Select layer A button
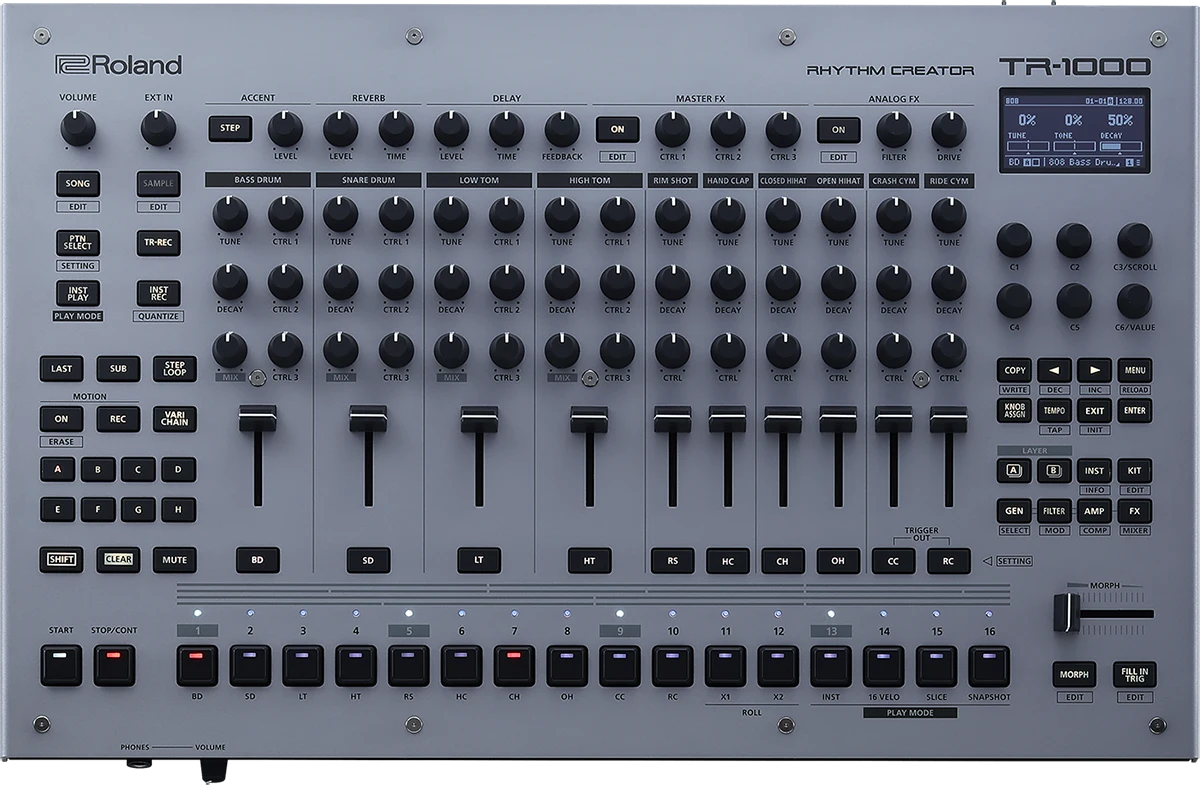1200x785 pixels. pos(1013,470)
